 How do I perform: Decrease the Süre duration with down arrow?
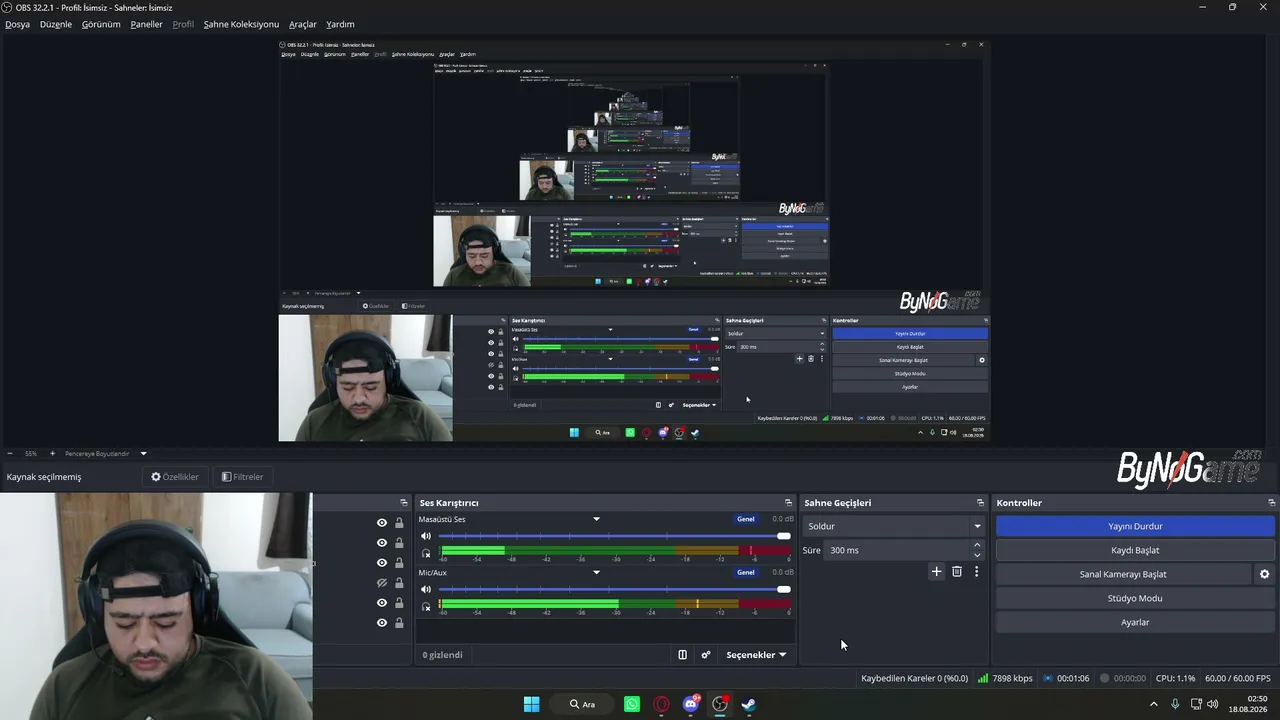[x=977, y=555]
